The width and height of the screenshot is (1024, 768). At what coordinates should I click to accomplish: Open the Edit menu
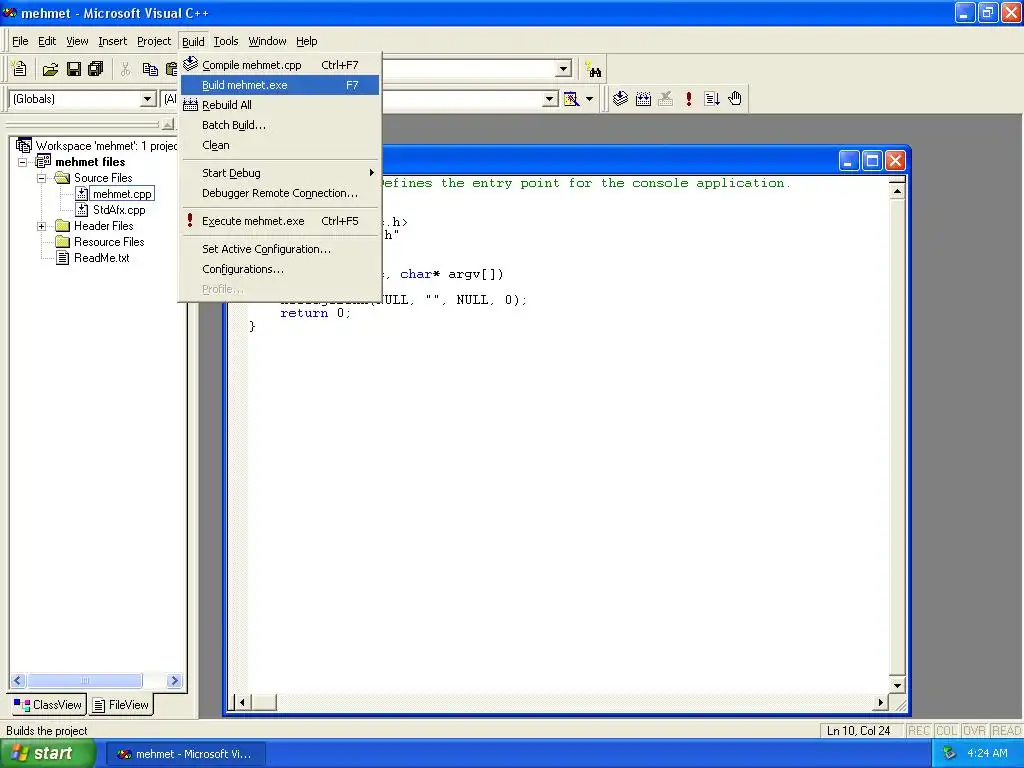47,41
